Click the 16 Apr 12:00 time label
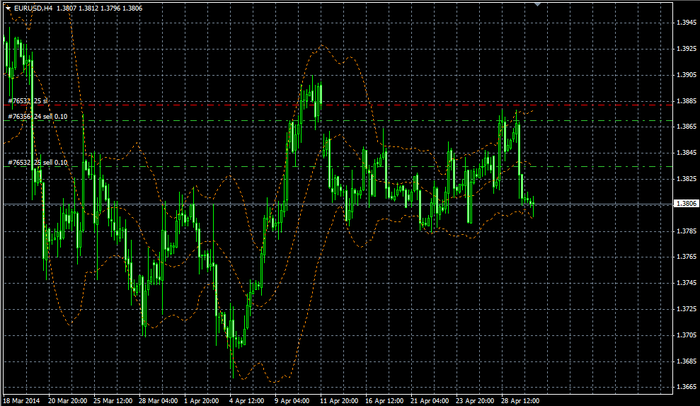The width and height of the screenshot is (700, 406). click(384, 401)
